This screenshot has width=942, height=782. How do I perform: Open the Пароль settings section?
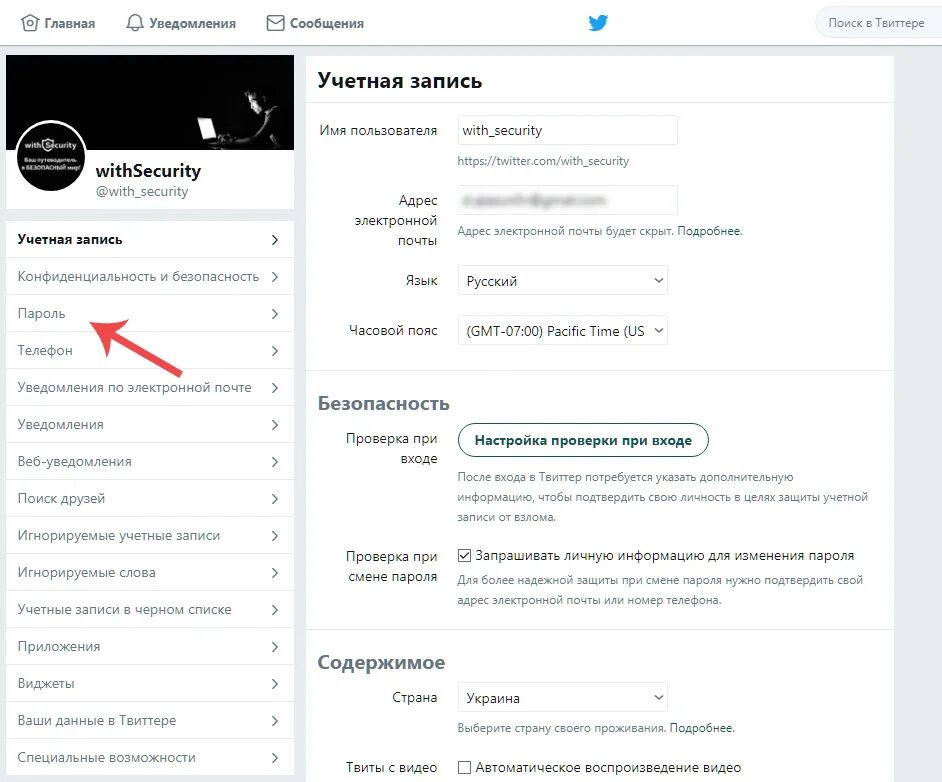tap(150, 314)
